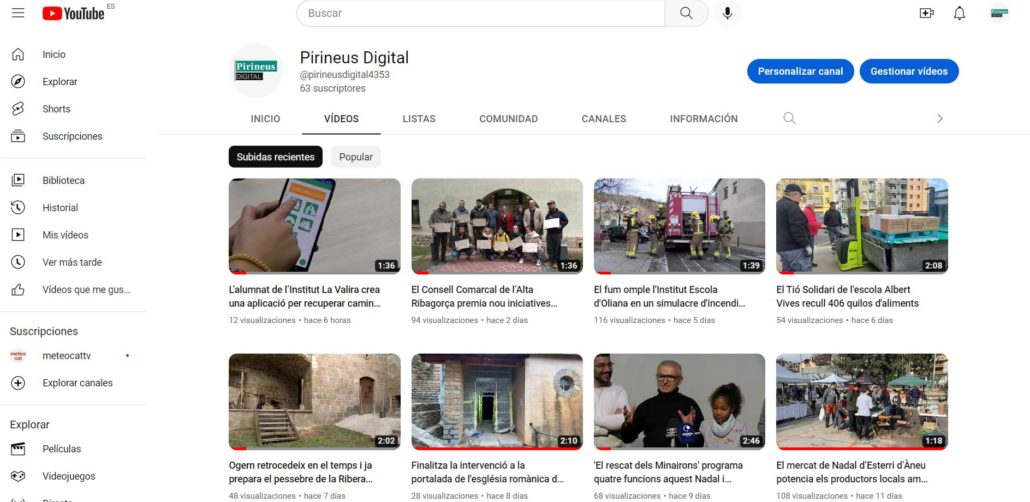Select the Popular sort chip
The image size is (1030, 502).
(x=356, y=157)
